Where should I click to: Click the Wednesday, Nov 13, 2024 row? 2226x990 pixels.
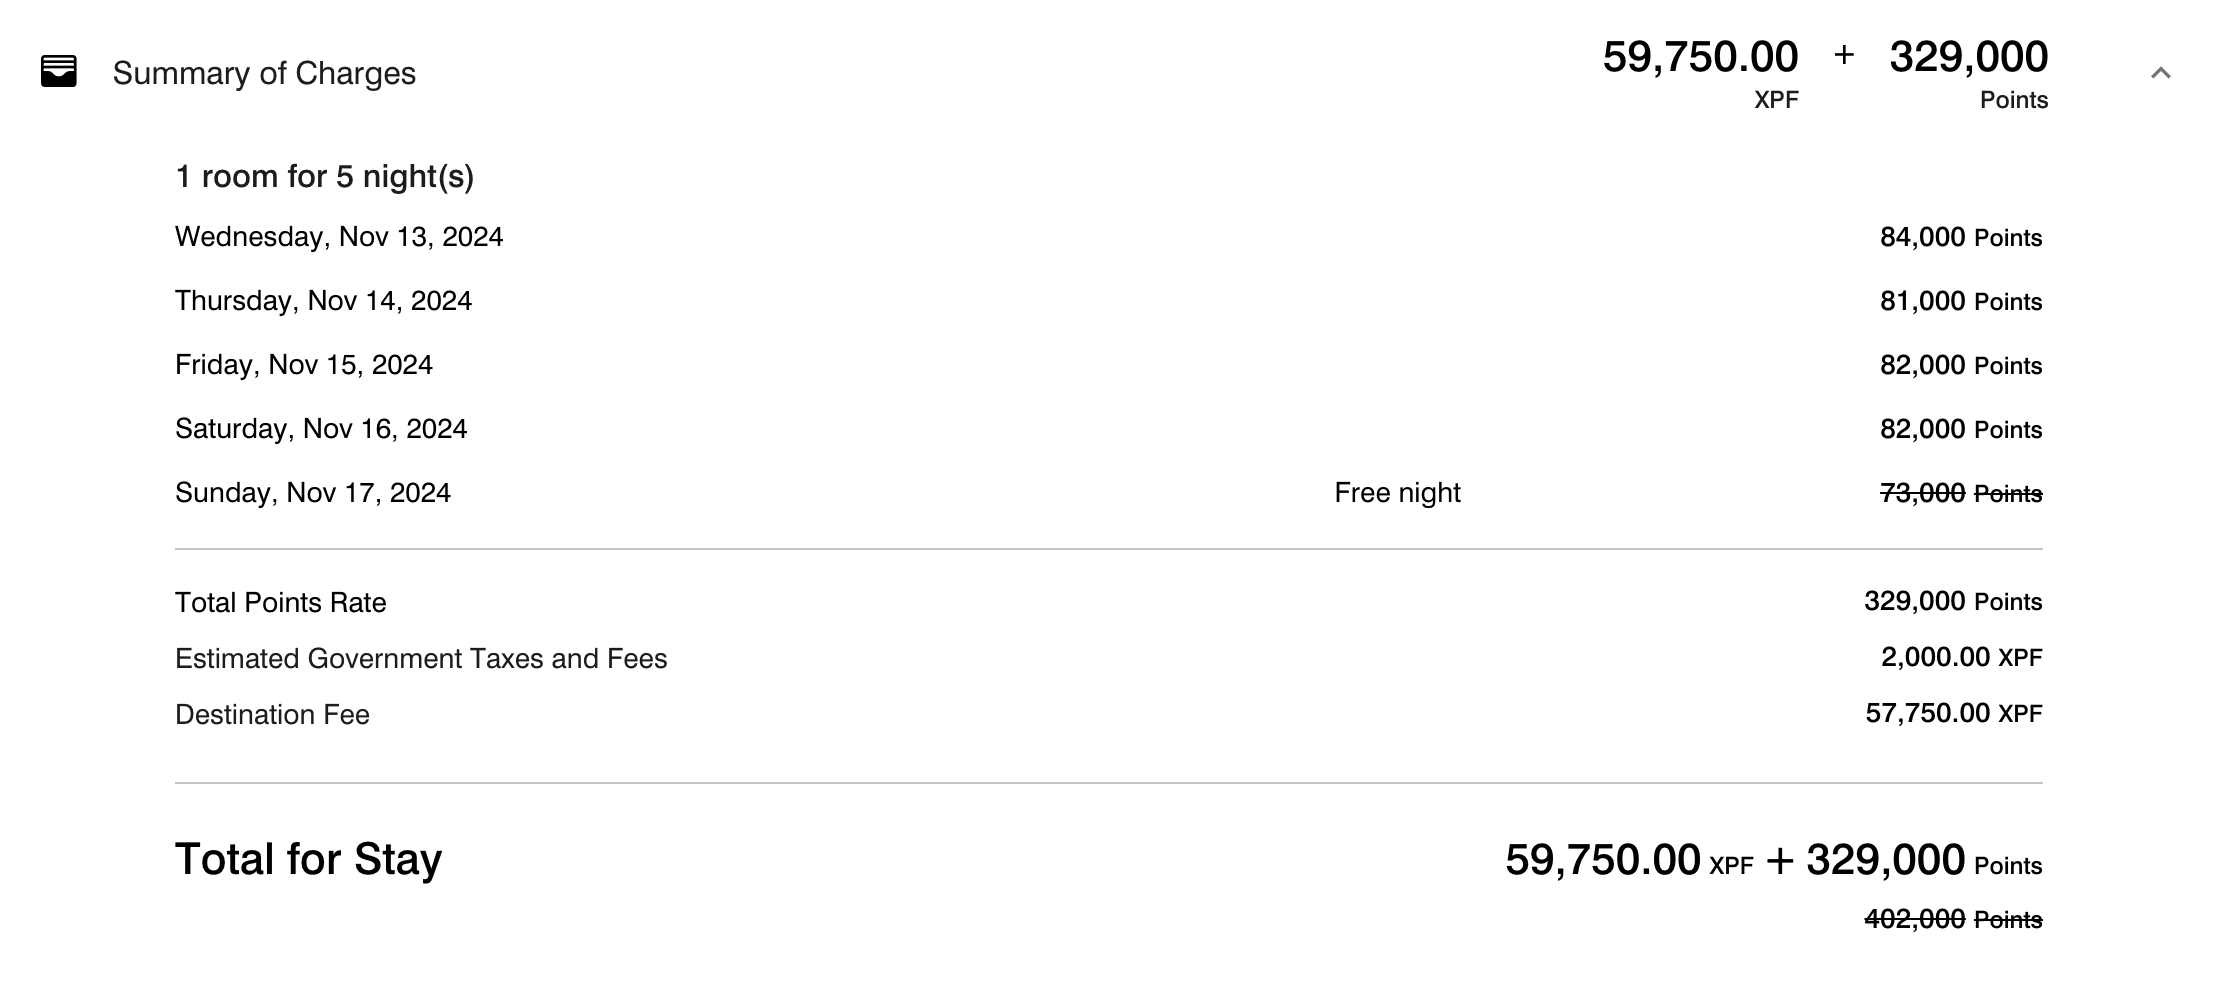339,237
